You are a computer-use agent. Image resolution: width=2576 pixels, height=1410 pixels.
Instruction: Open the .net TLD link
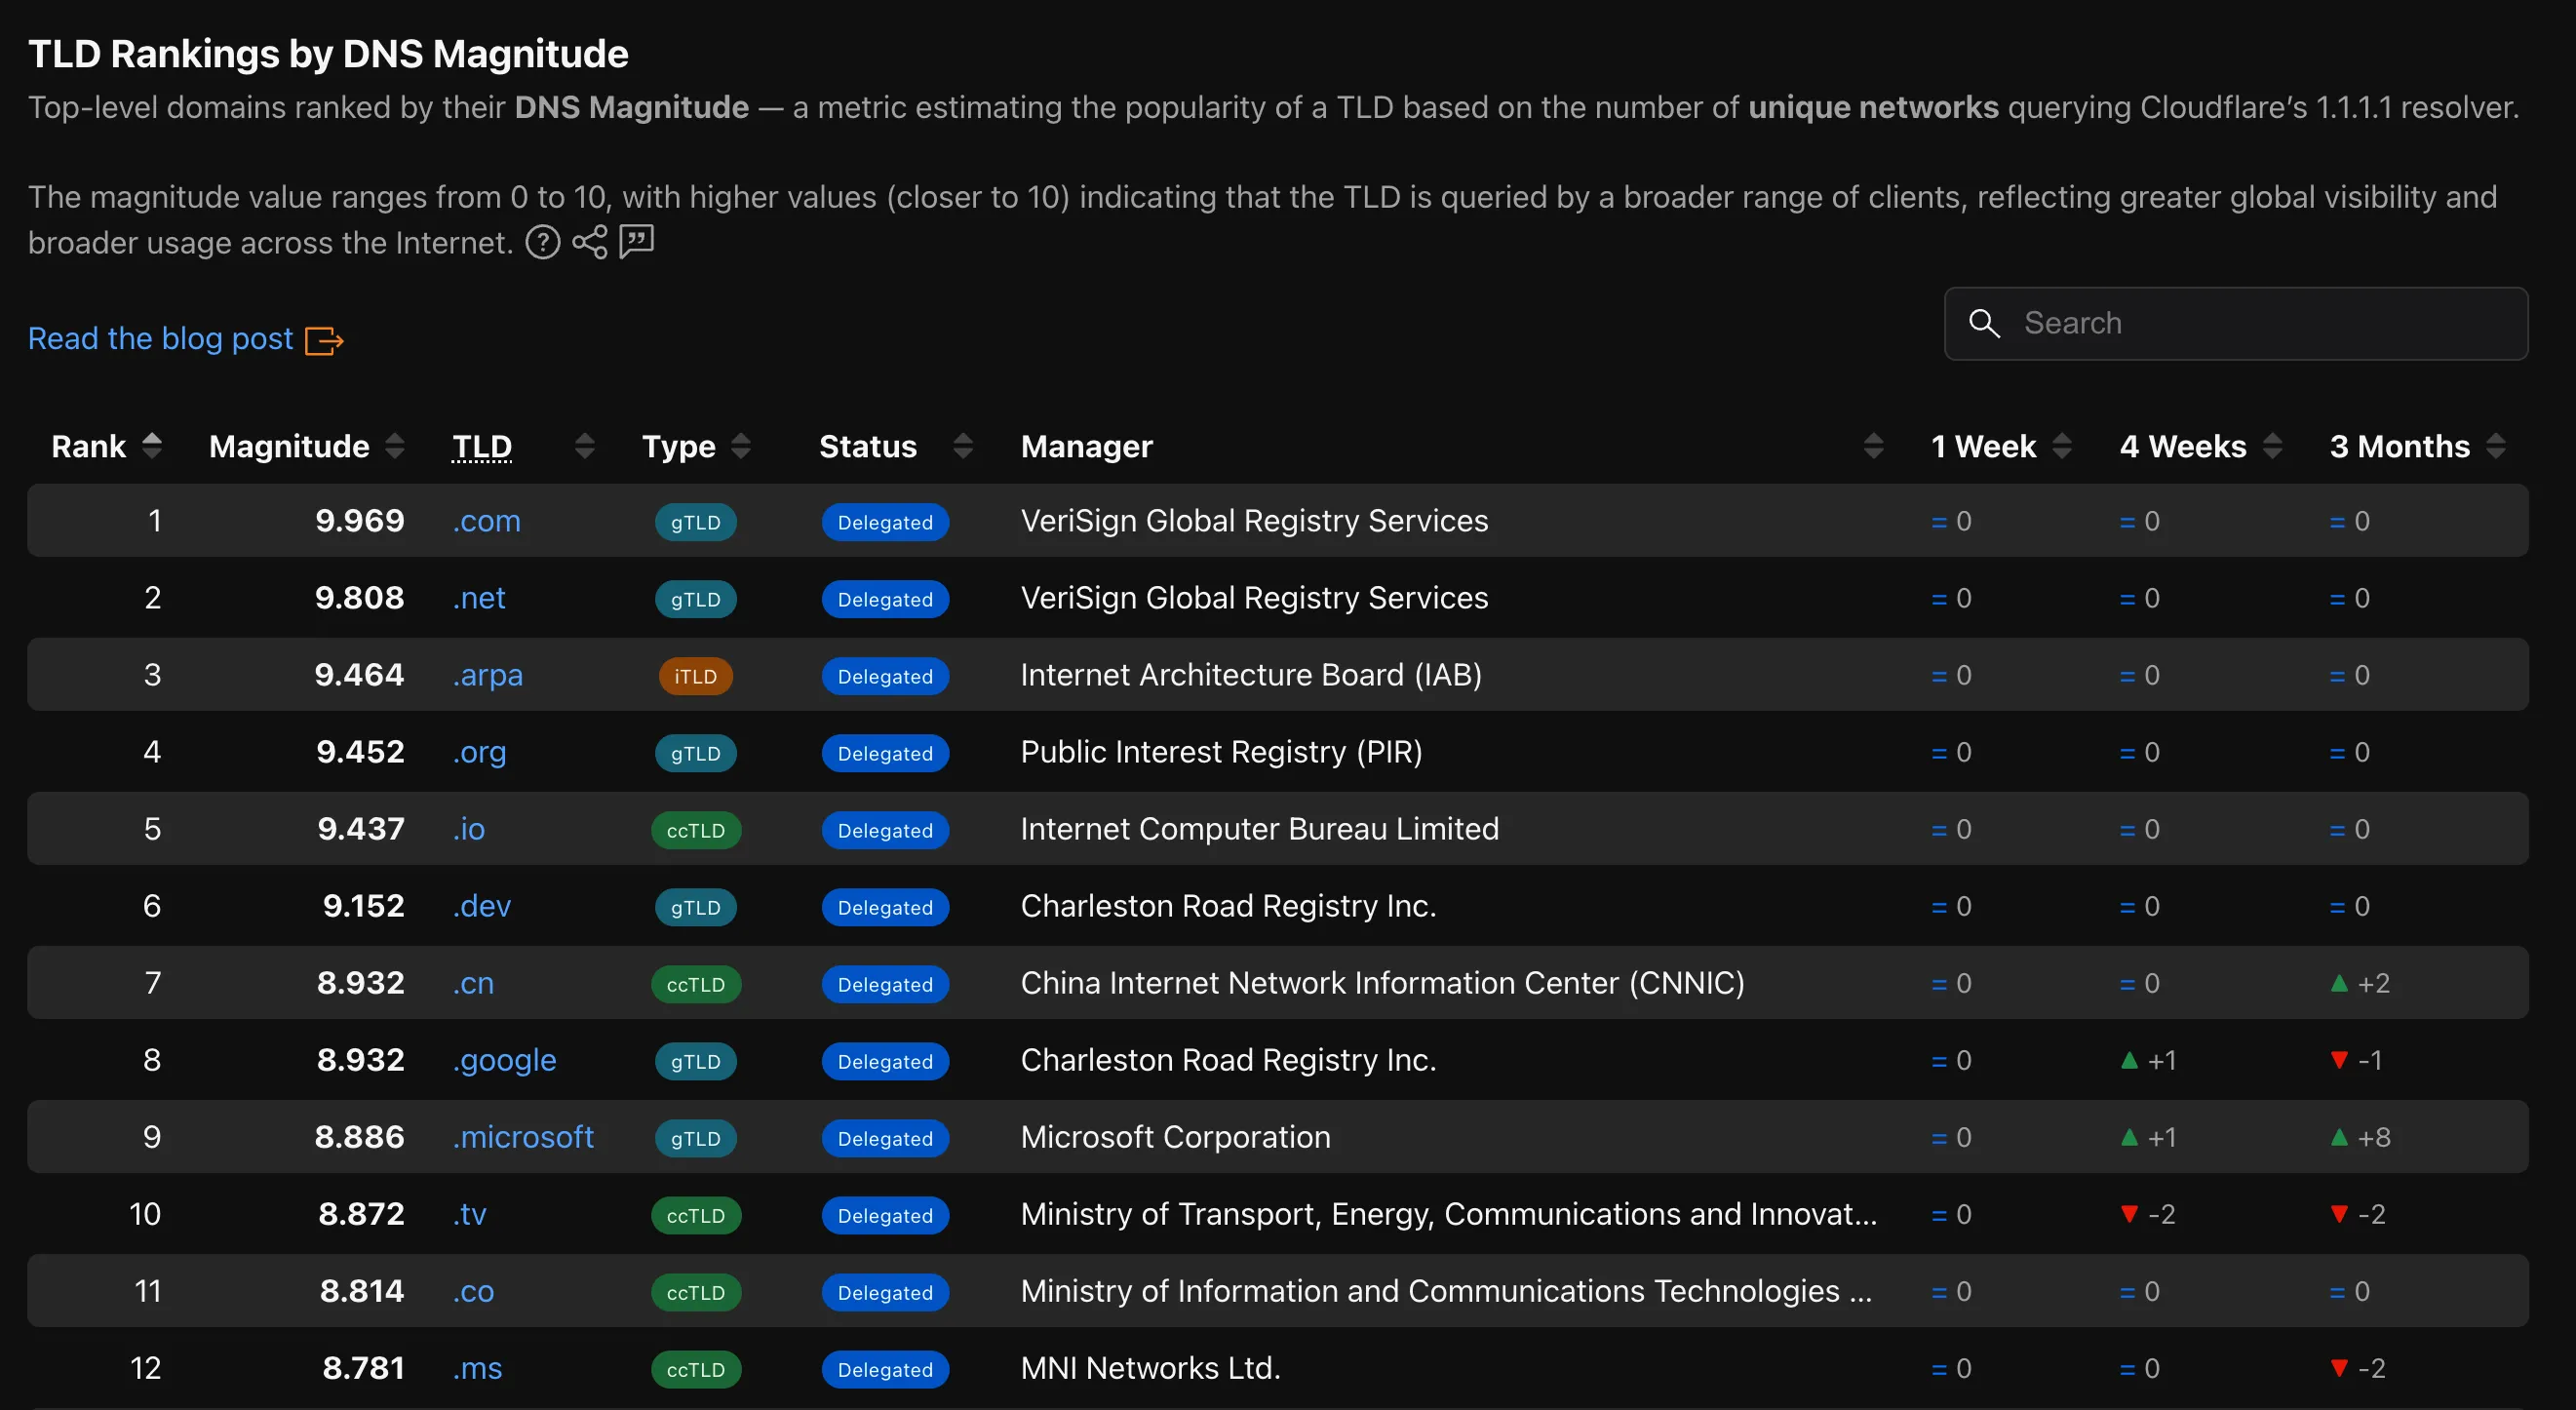pyautogui.click(x=478, y=598)
